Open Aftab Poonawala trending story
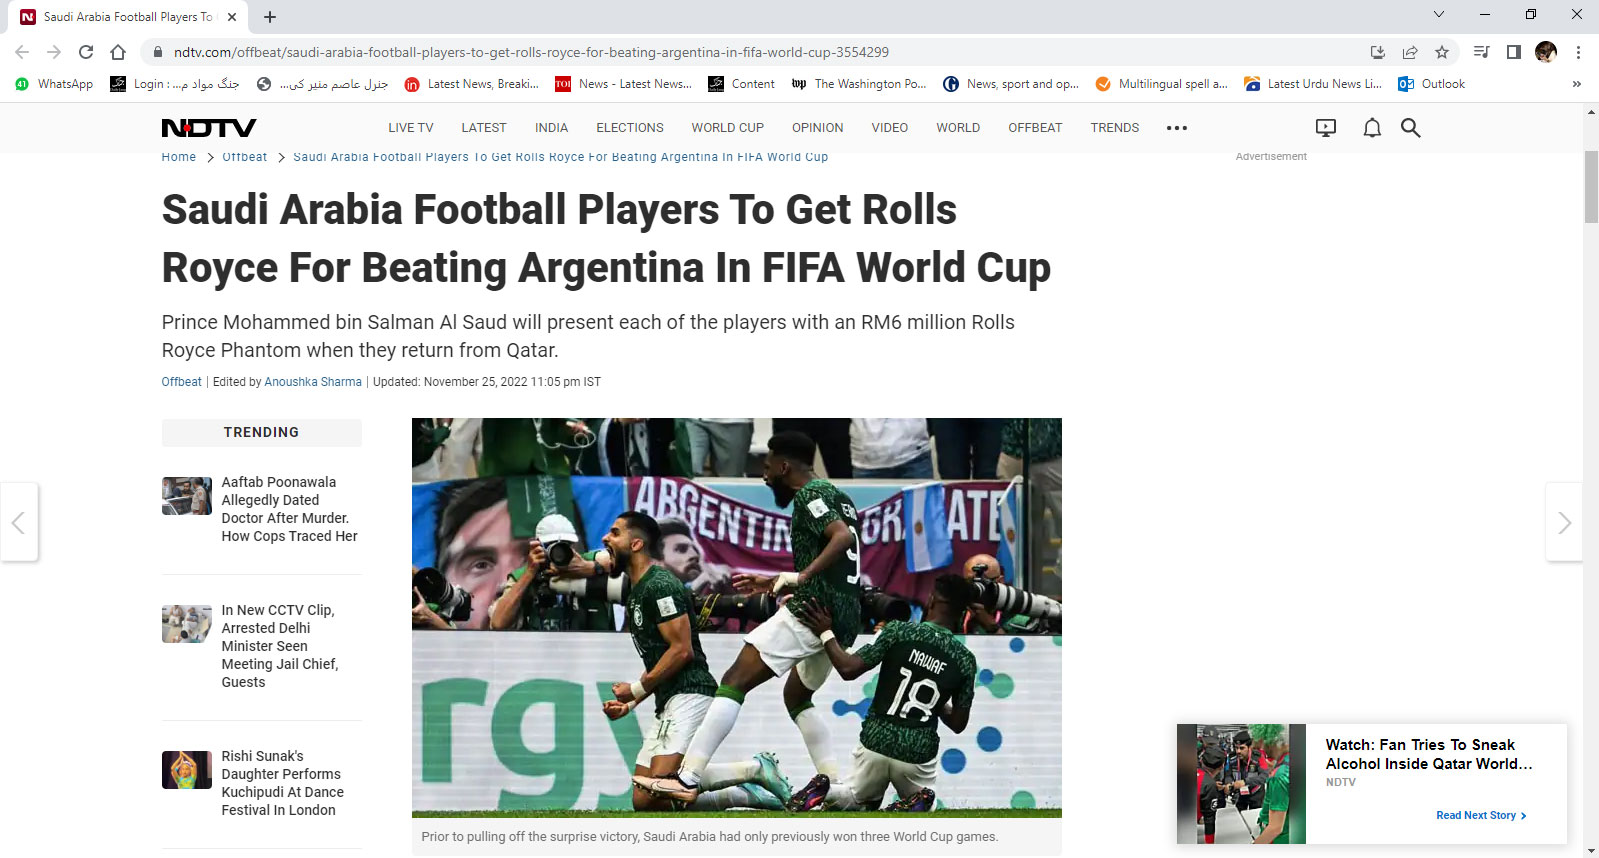Viewport: 1599px width, 858px height. [x=290, y=509]
